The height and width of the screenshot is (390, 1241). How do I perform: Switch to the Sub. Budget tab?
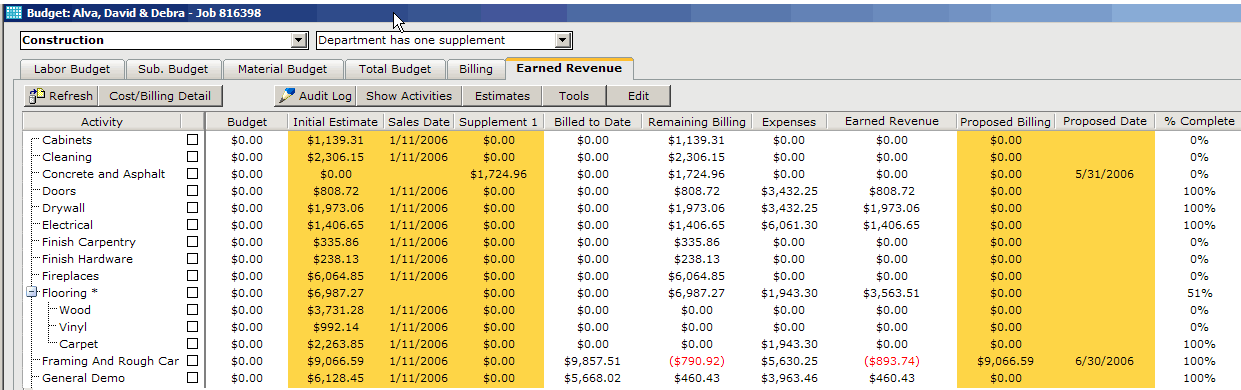point(173,69)
